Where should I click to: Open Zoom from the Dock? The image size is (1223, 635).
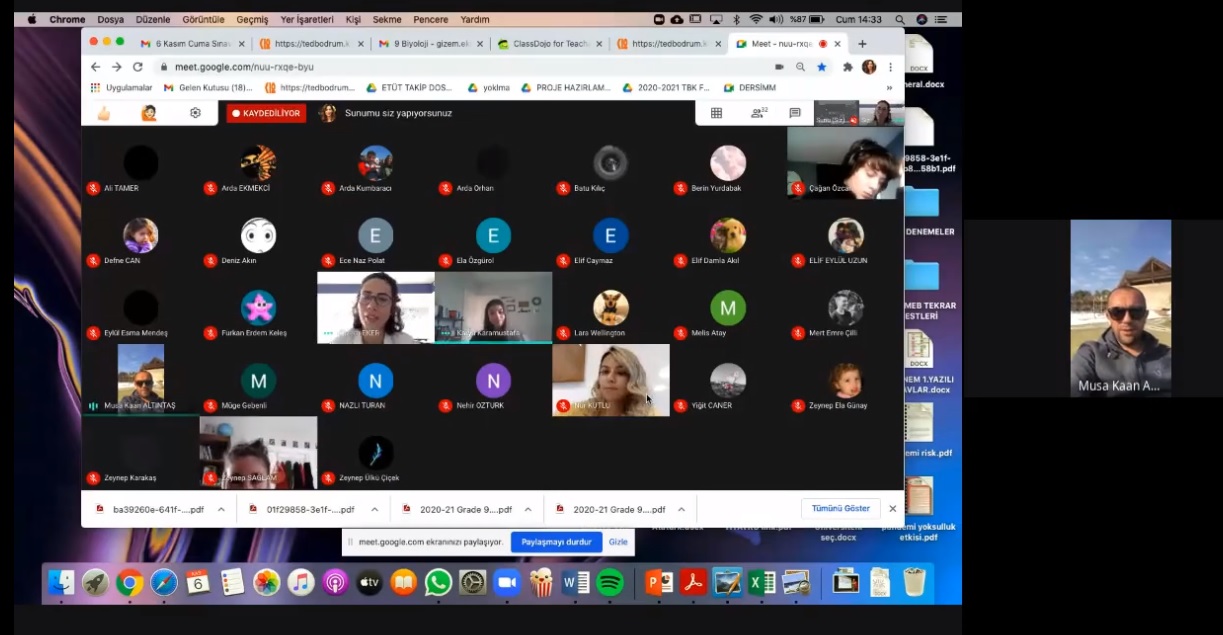(507, 583)
